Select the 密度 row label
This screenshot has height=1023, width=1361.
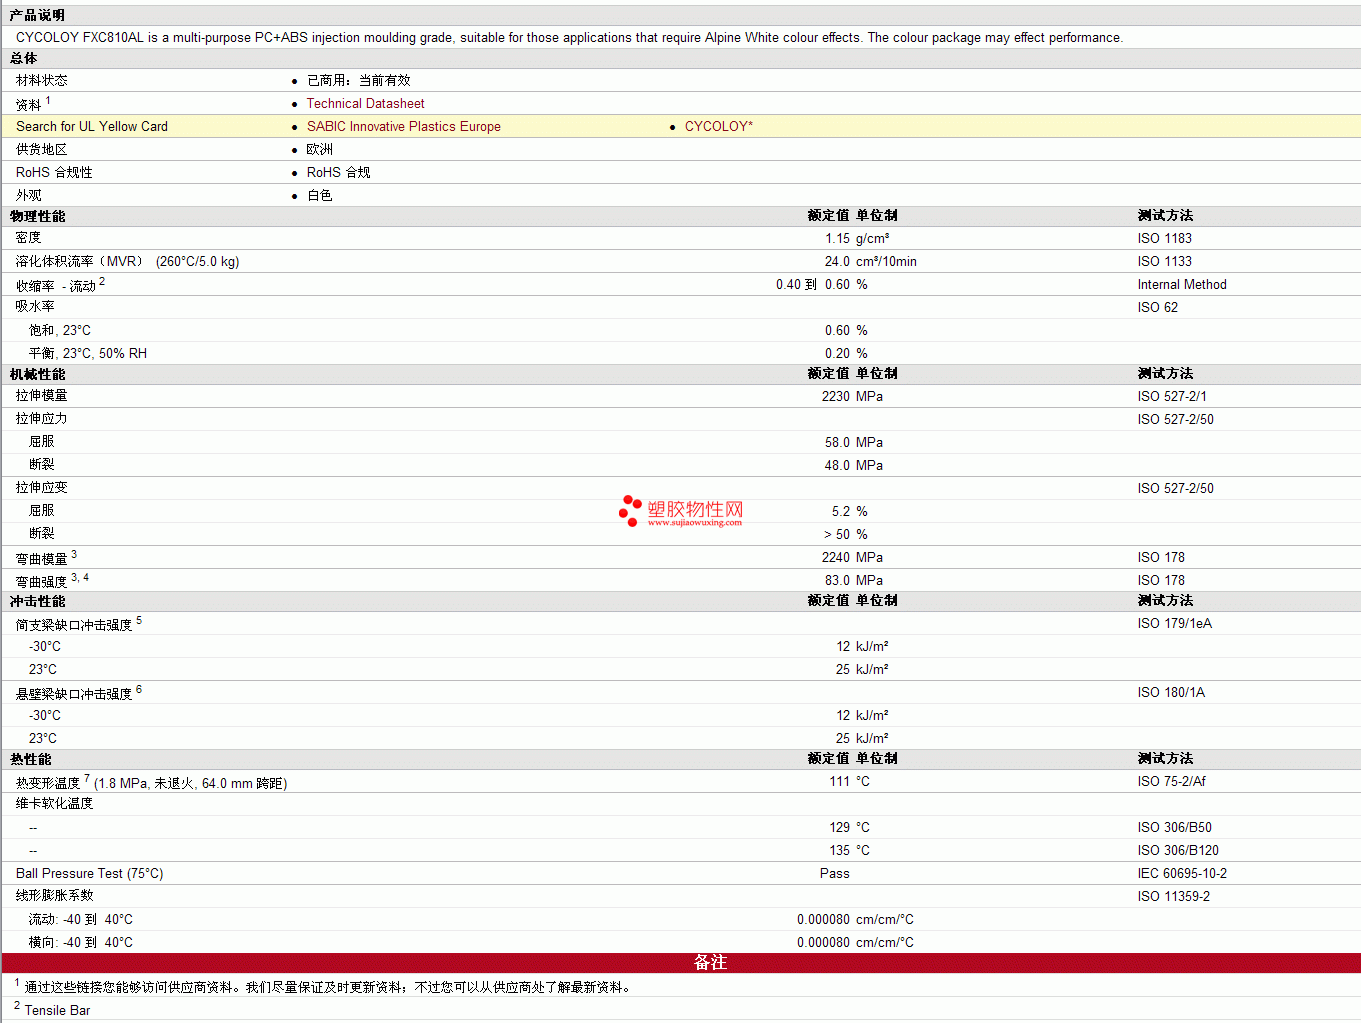[x=29, y=238]
